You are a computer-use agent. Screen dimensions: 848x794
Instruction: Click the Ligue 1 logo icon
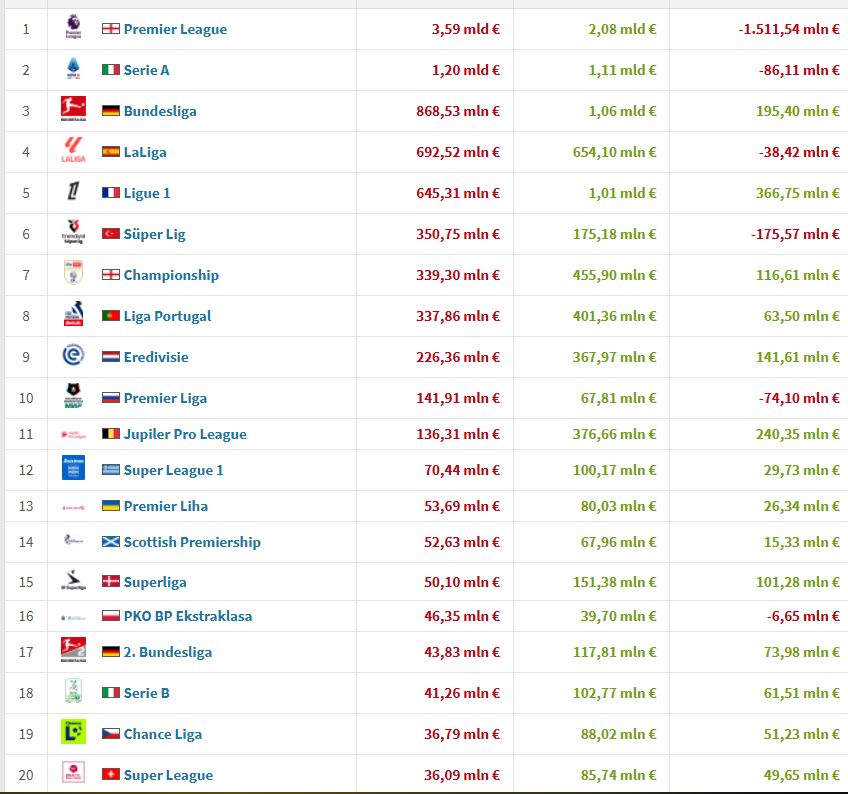click(73, 192)
